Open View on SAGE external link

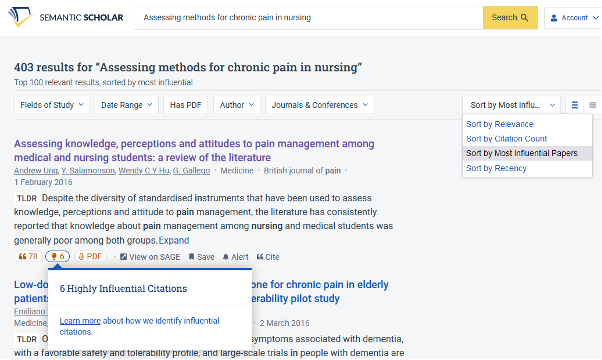150,257
